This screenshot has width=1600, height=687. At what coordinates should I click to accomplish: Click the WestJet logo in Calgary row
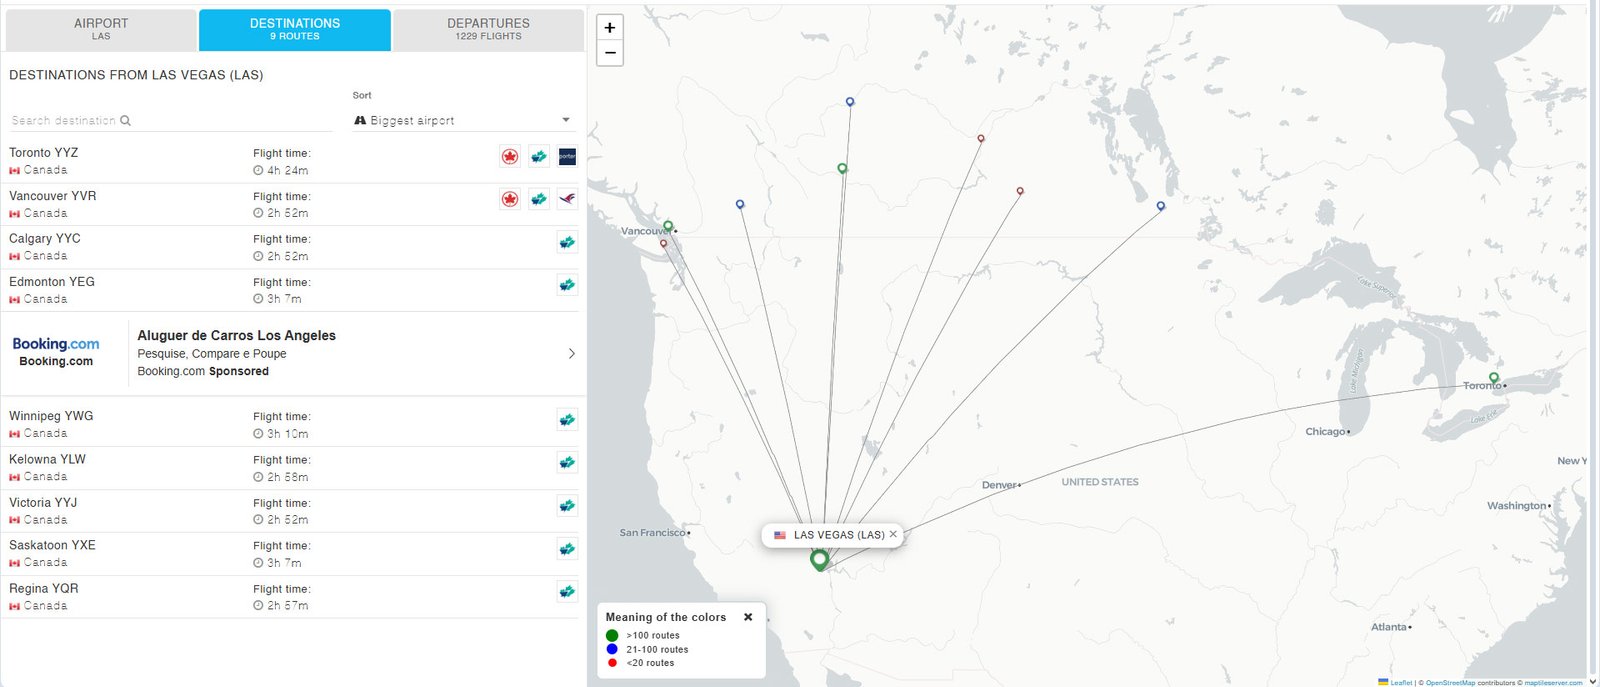click(x=567, y=242)
